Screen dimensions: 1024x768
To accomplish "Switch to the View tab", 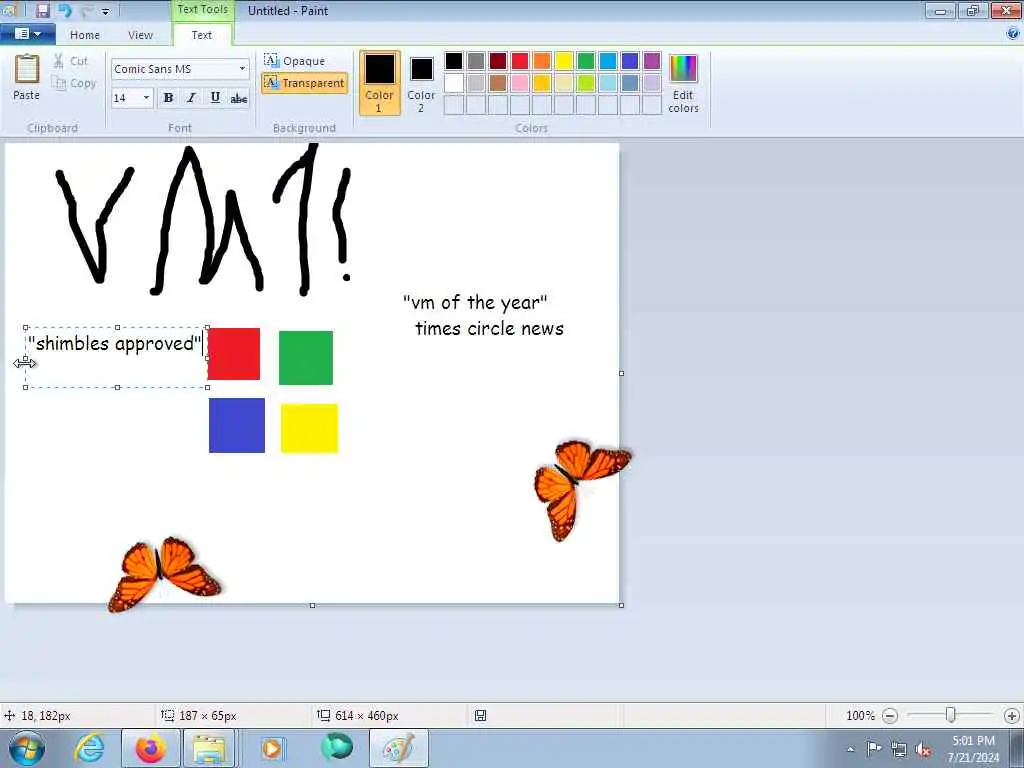I will coord(140,35).
